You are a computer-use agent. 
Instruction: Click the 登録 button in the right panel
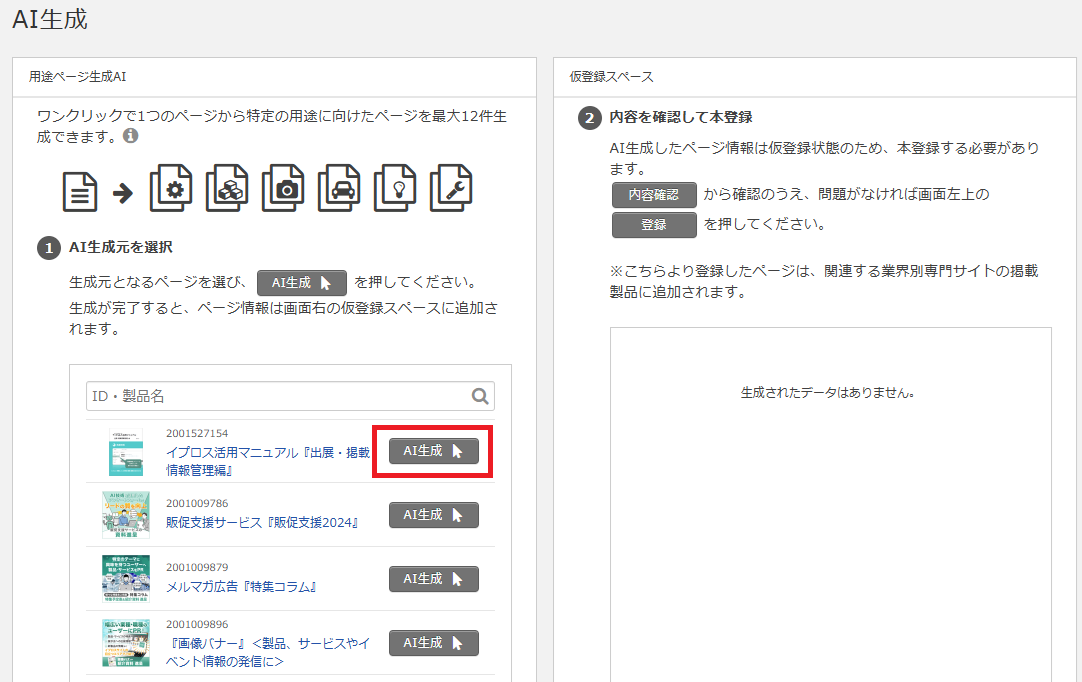coord(653,225)
